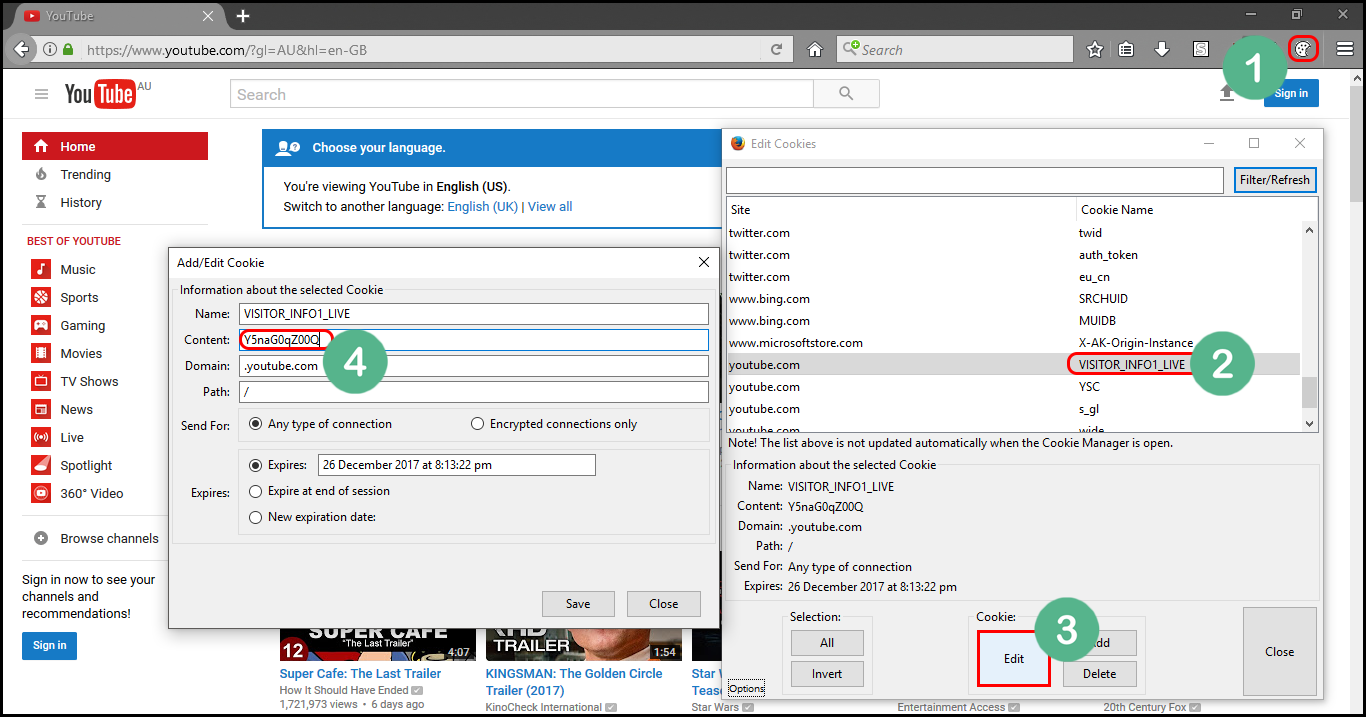Click the Edit Cookies extension toolbar icon
The image size is (1366, 717).
tap(1302, 48)
